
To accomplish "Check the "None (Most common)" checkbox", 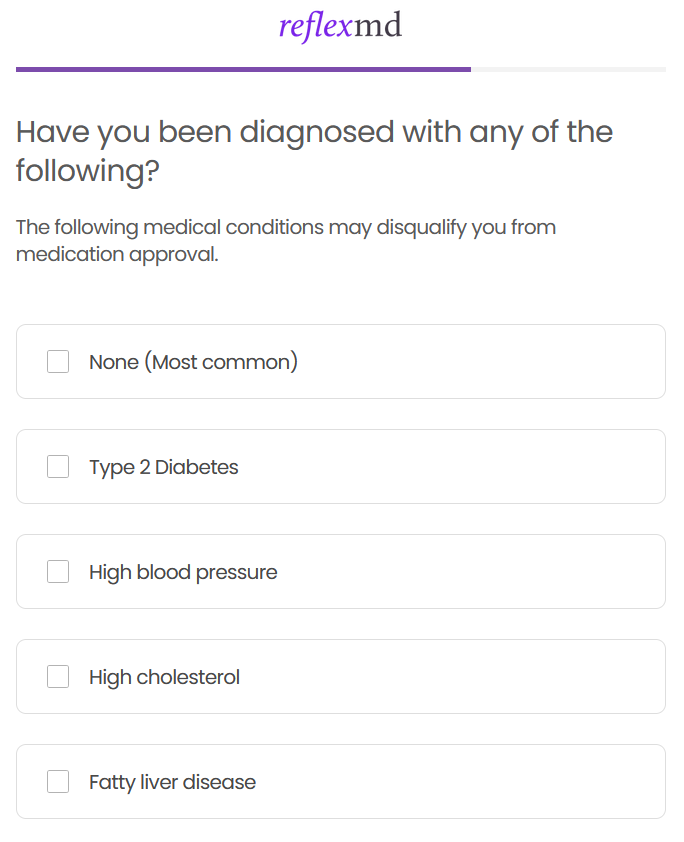I will [58, 362].
